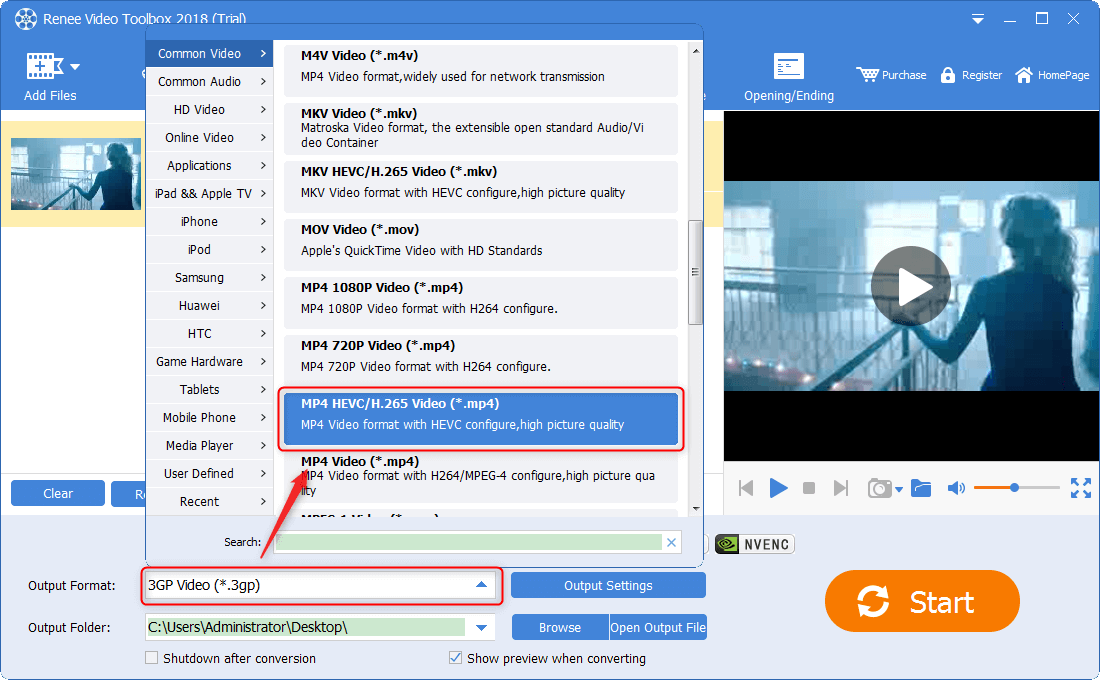
Task: Open the Purchase cart icon
Action: point(867,75)
